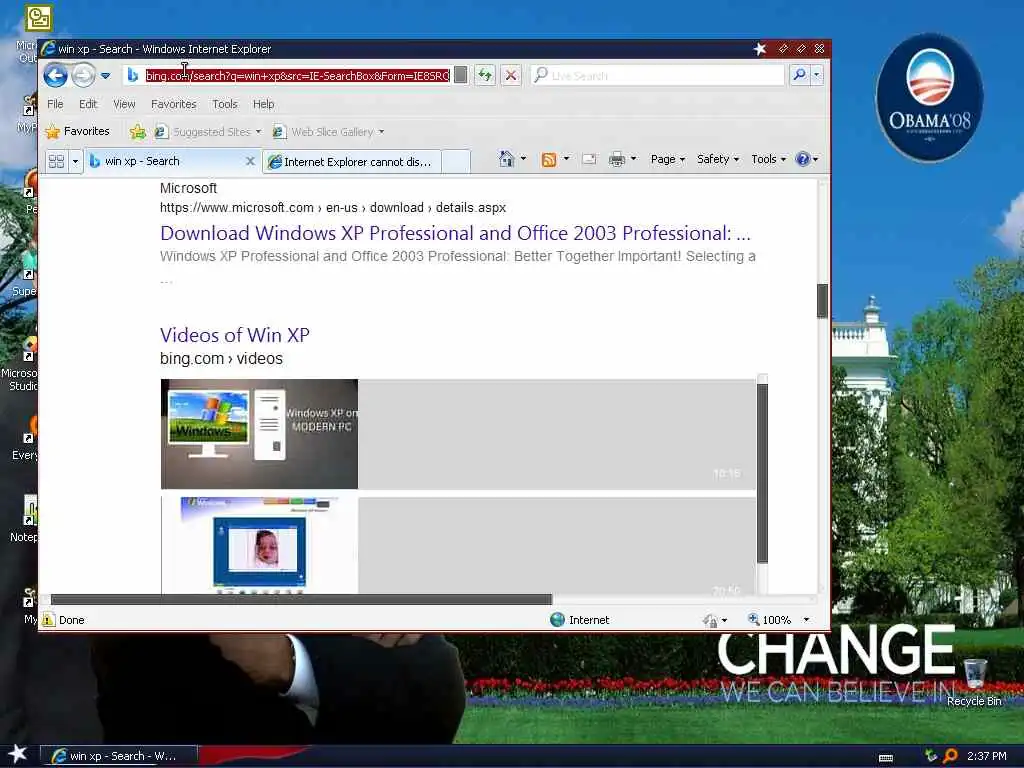Open recent pages dropdown arrow
The width and height of the screenshot is (1024, 768).
tap(105, 76)
